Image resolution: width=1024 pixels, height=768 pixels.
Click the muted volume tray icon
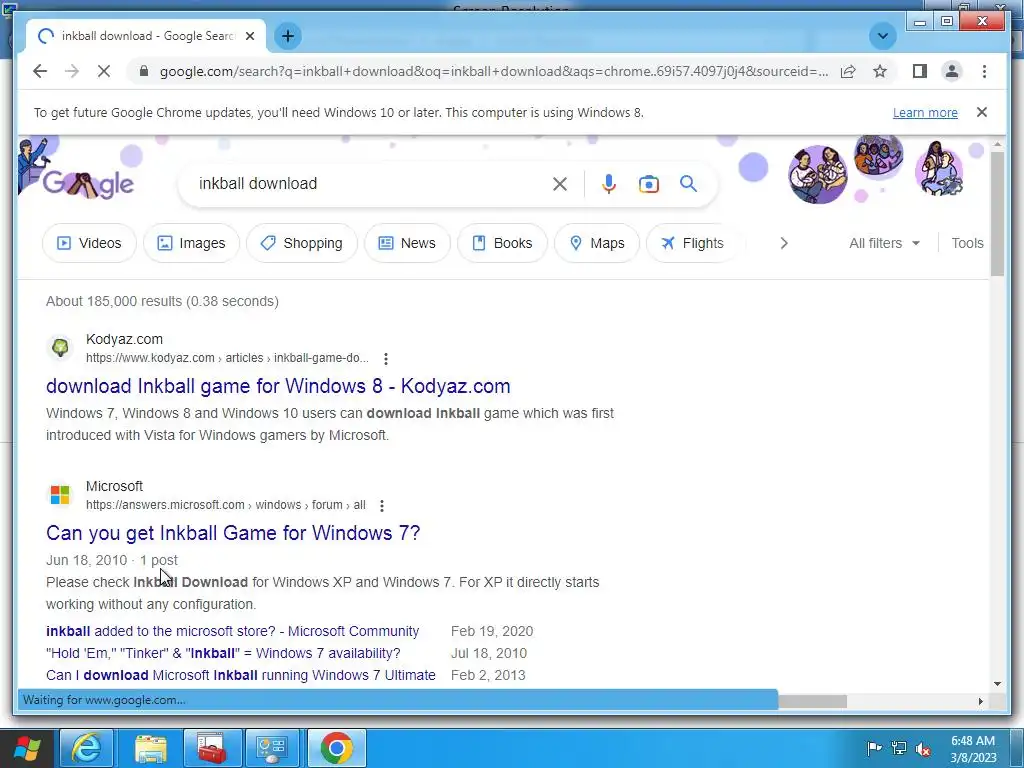[923, 748]
